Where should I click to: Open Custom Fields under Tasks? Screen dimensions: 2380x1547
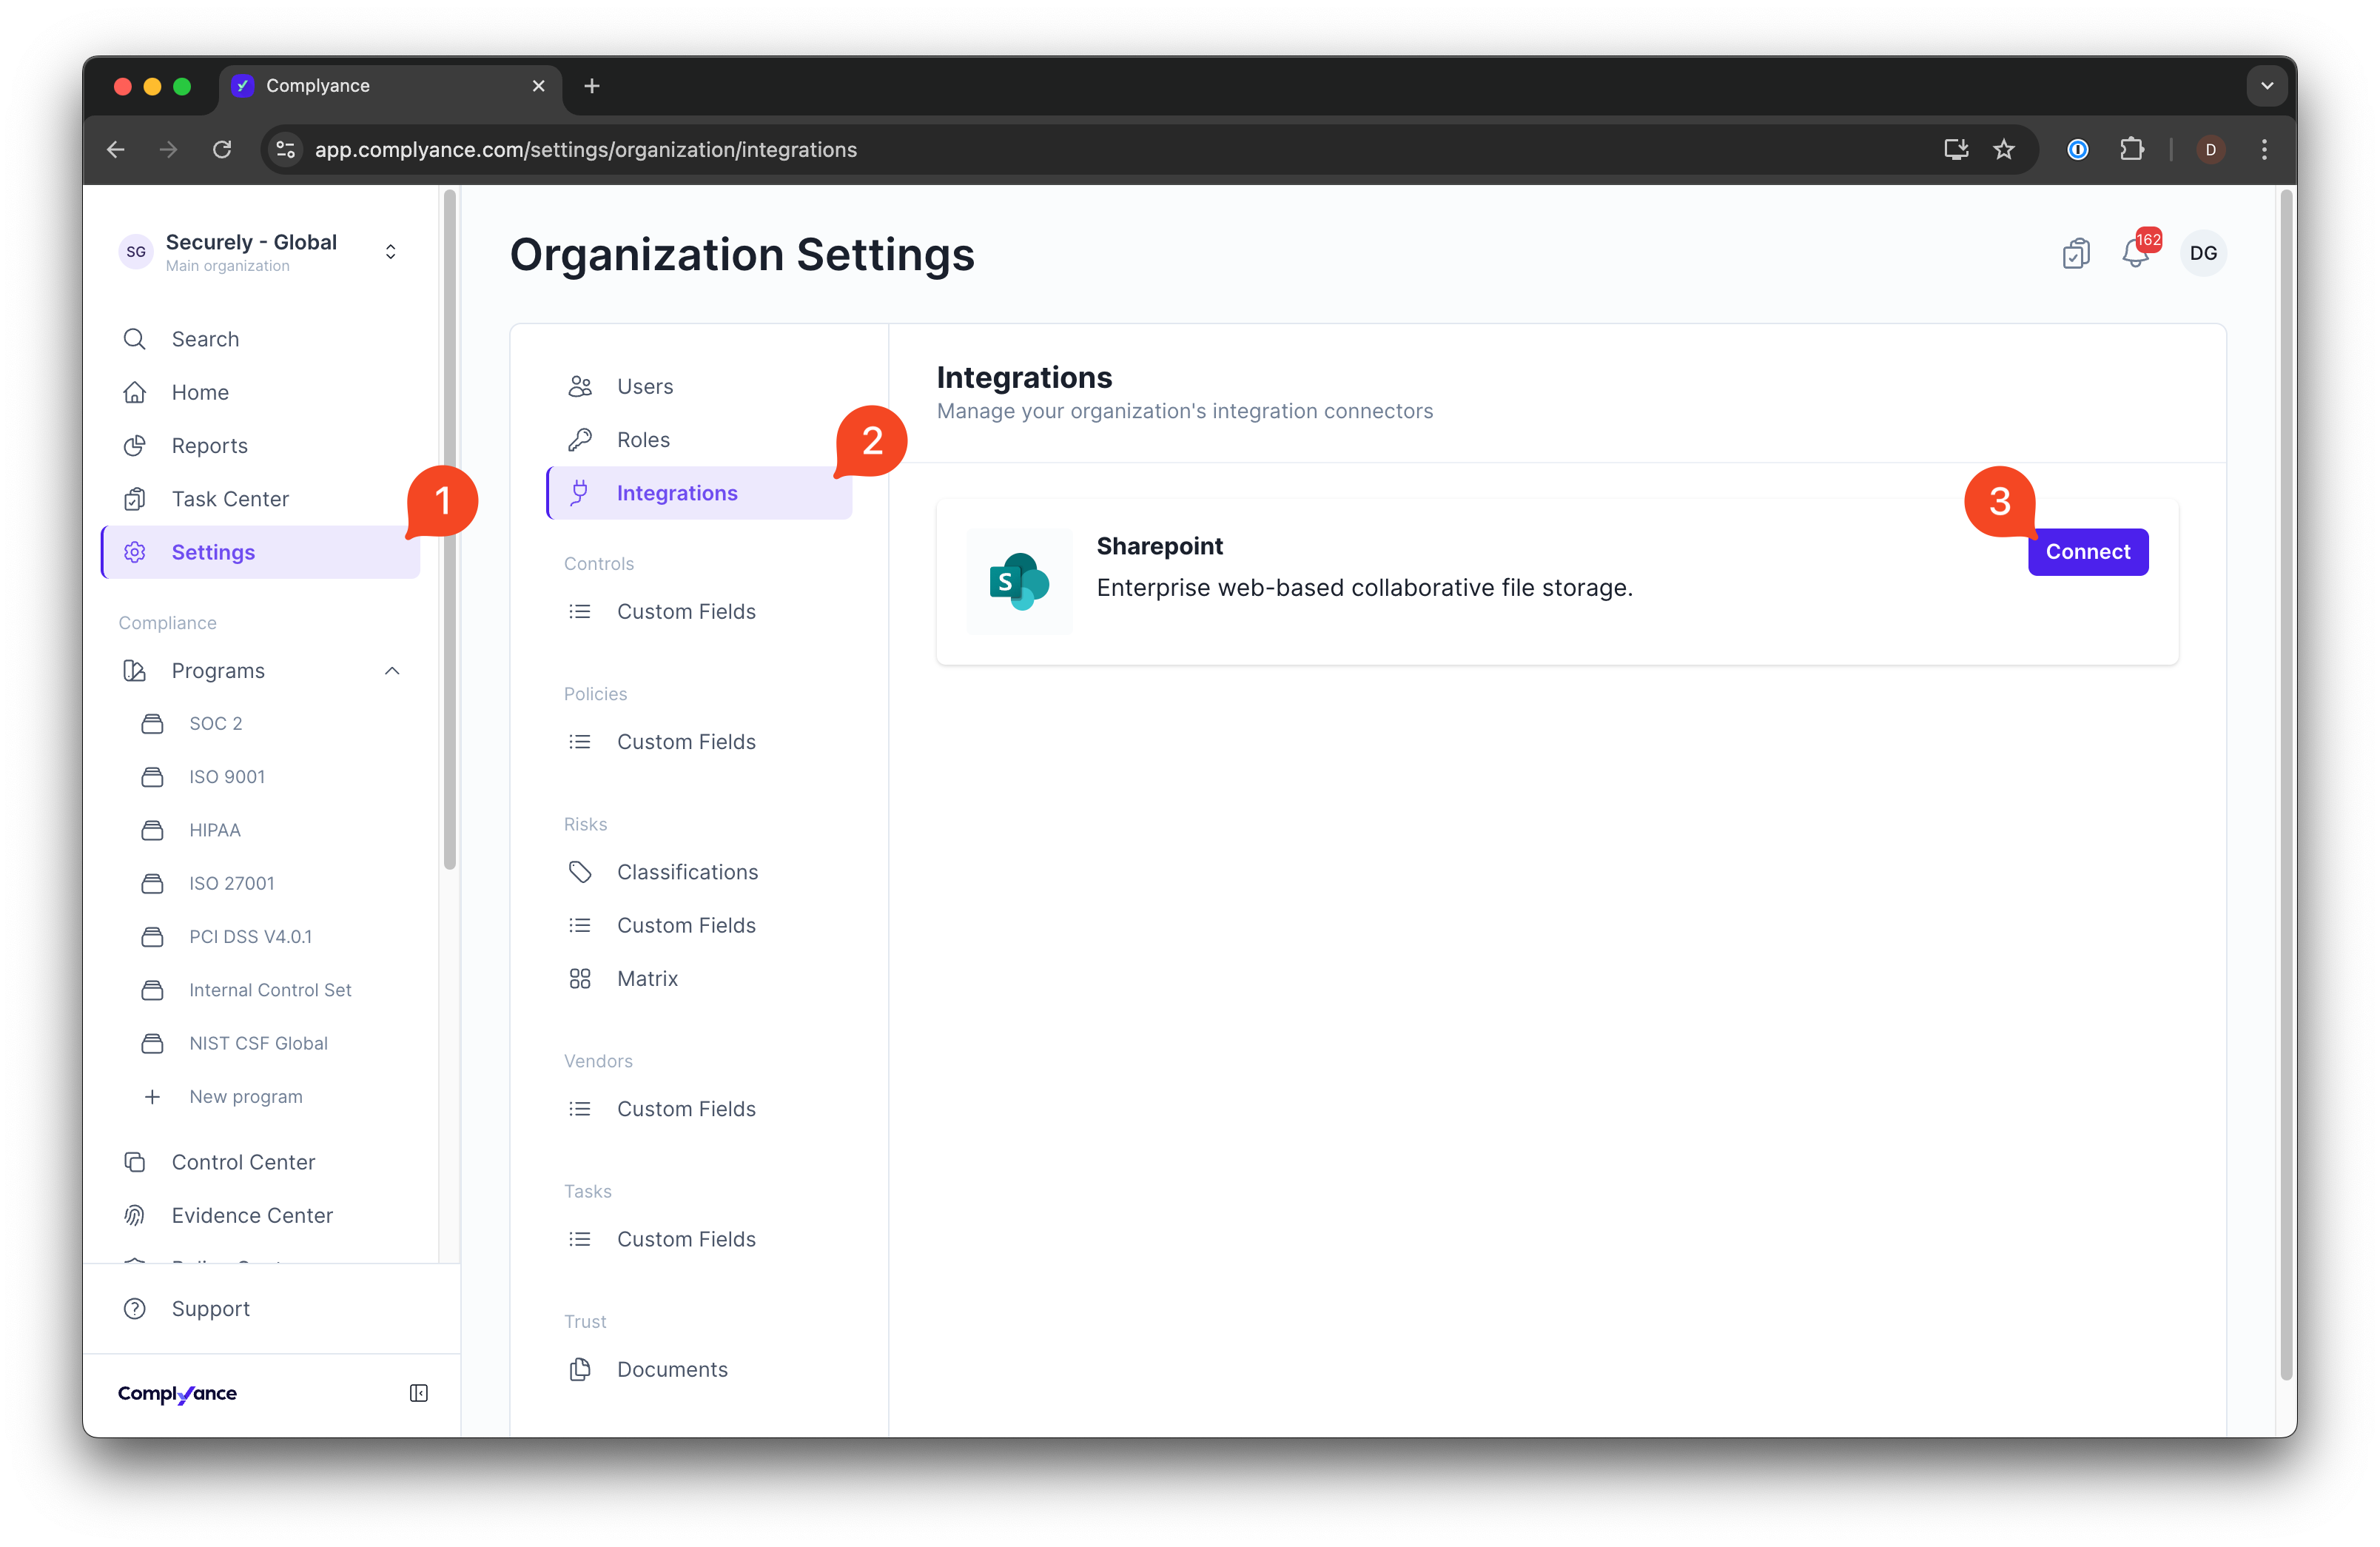point(700,1239)
